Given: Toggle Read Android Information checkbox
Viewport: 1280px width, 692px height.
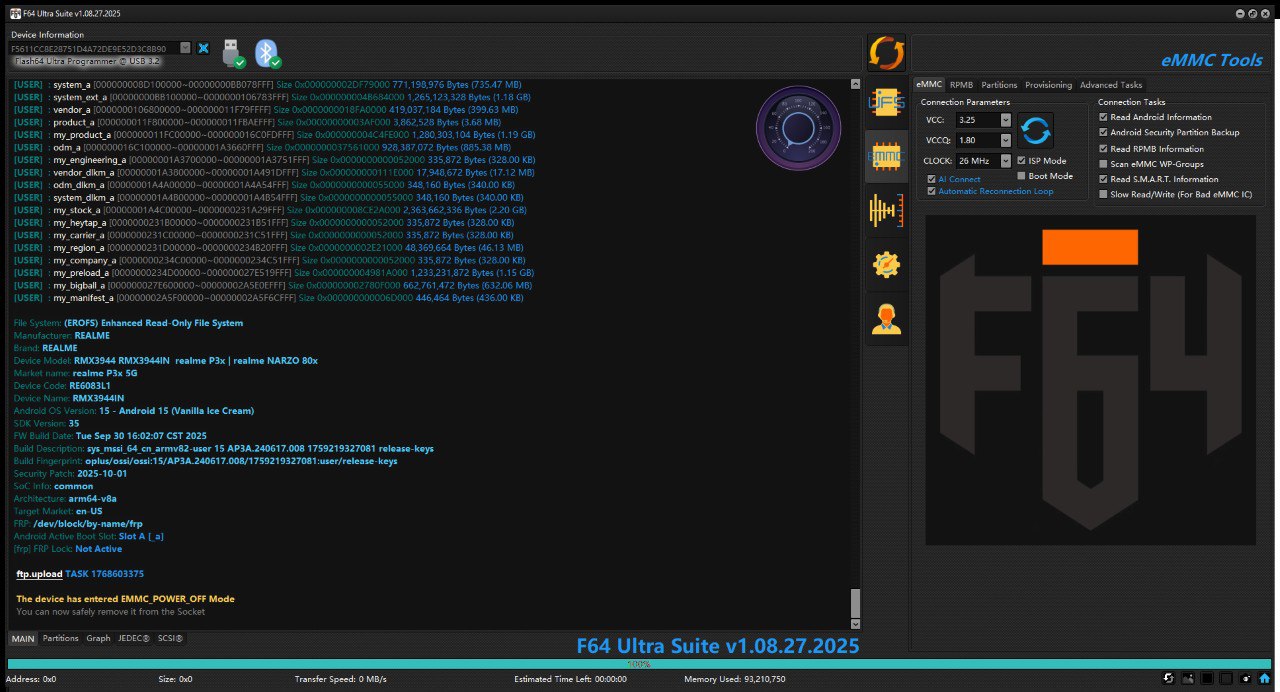Looking at the screenshot, I should point(1103,117).
